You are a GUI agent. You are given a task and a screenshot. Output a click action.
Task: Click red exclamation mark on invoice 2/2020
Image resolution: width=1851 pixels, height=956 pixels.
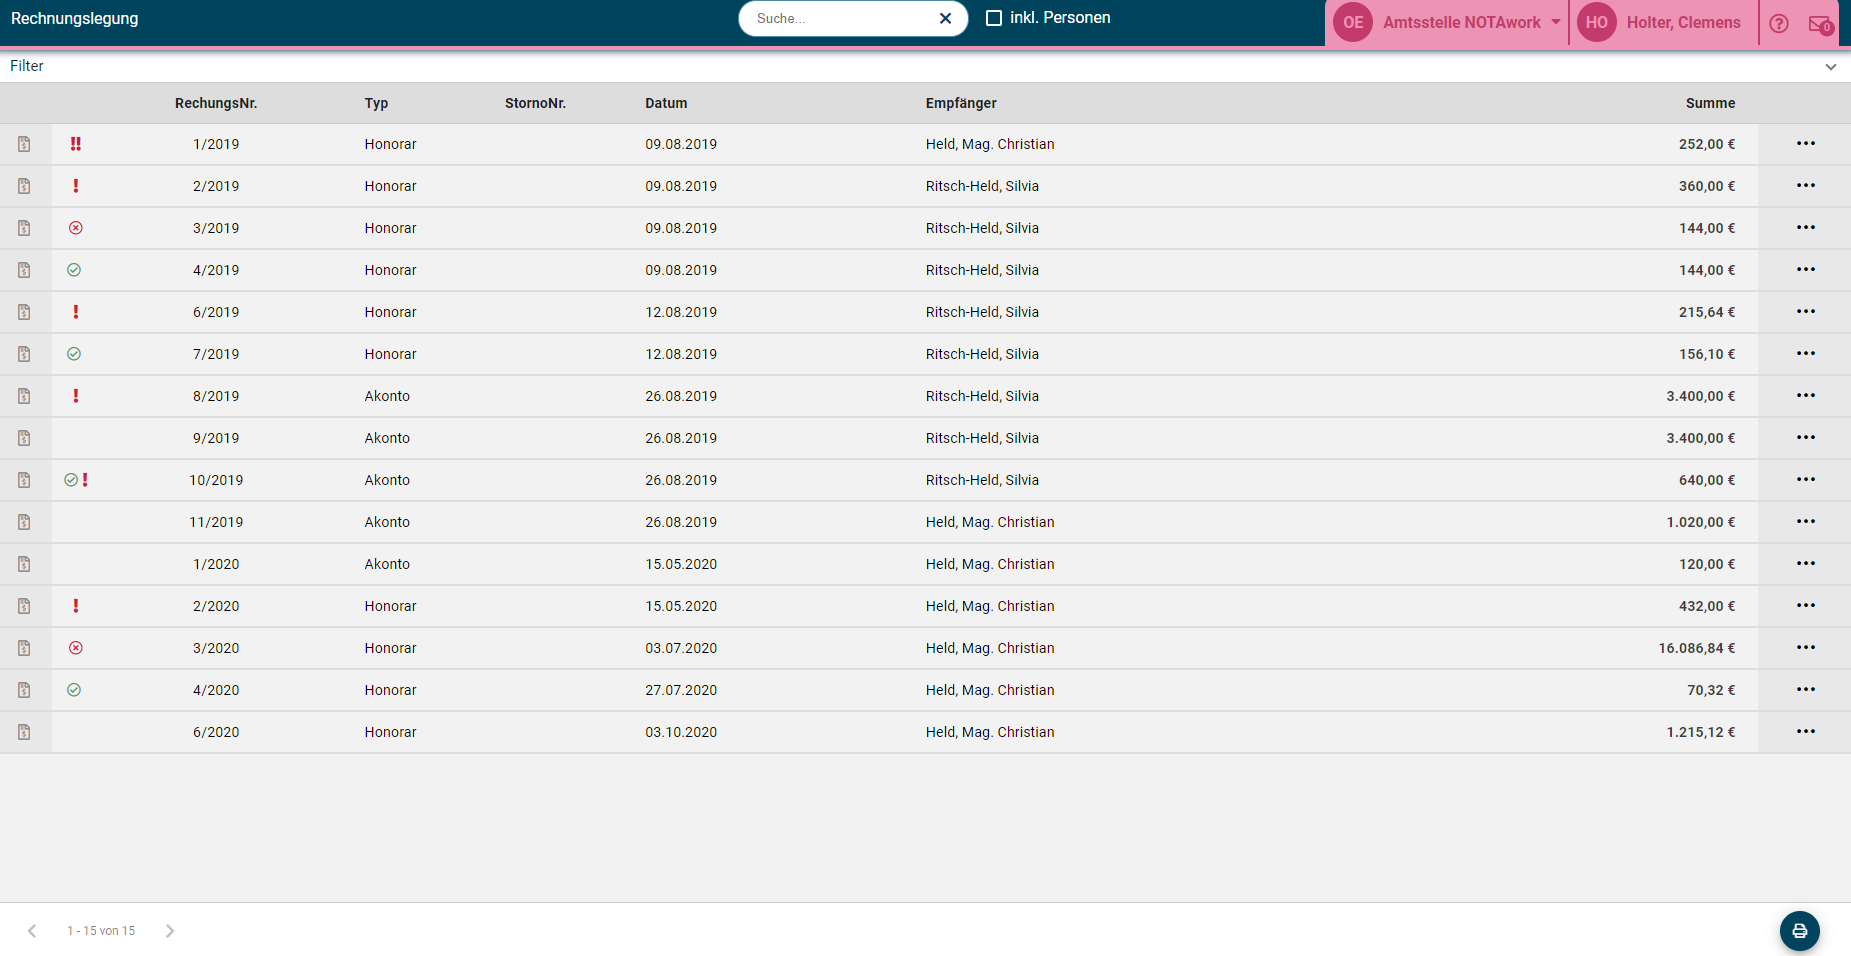[x=76, y=606]
